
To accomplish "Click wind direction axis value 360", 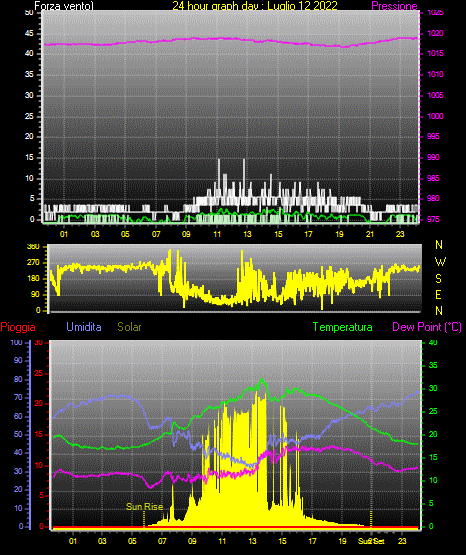I will pyautogui.click(x=33, y=247).
